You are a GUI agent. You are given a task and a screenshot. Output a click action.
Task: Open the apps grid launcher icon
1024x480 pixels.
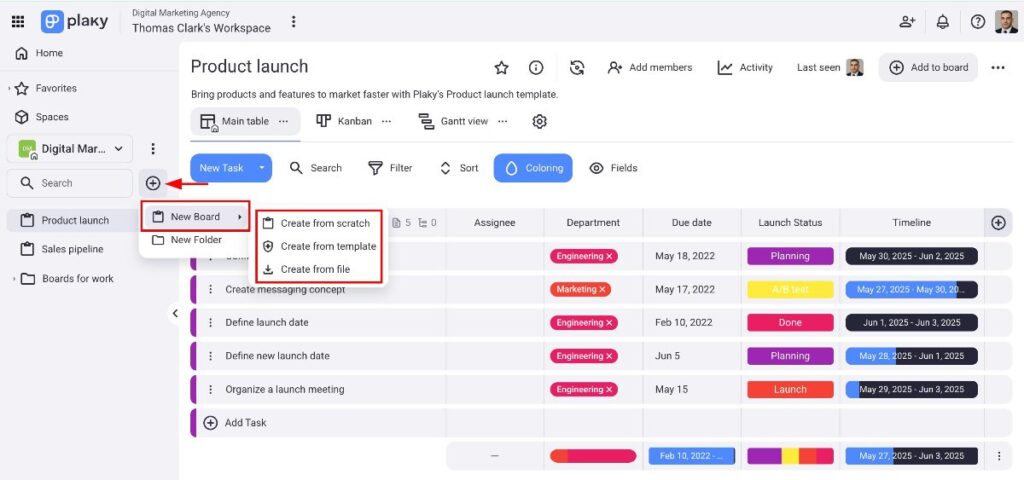(x=18, y=22)
